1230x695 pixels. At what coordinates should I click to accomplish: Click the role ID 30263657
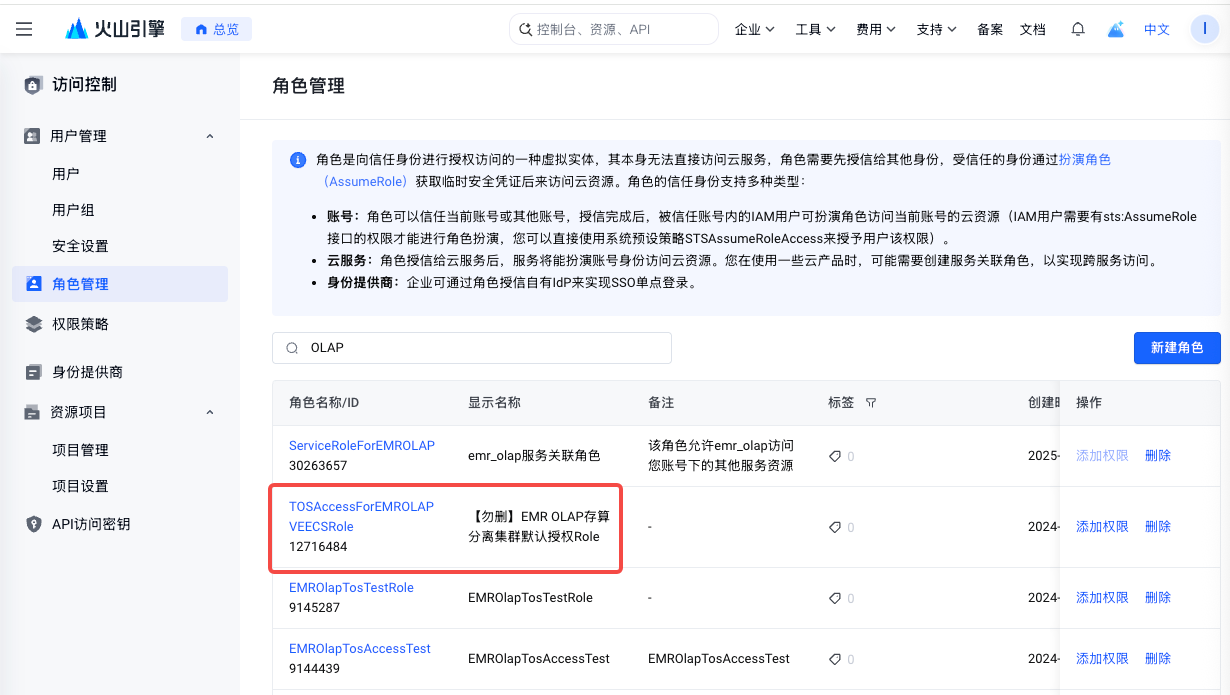coord(318,466)
